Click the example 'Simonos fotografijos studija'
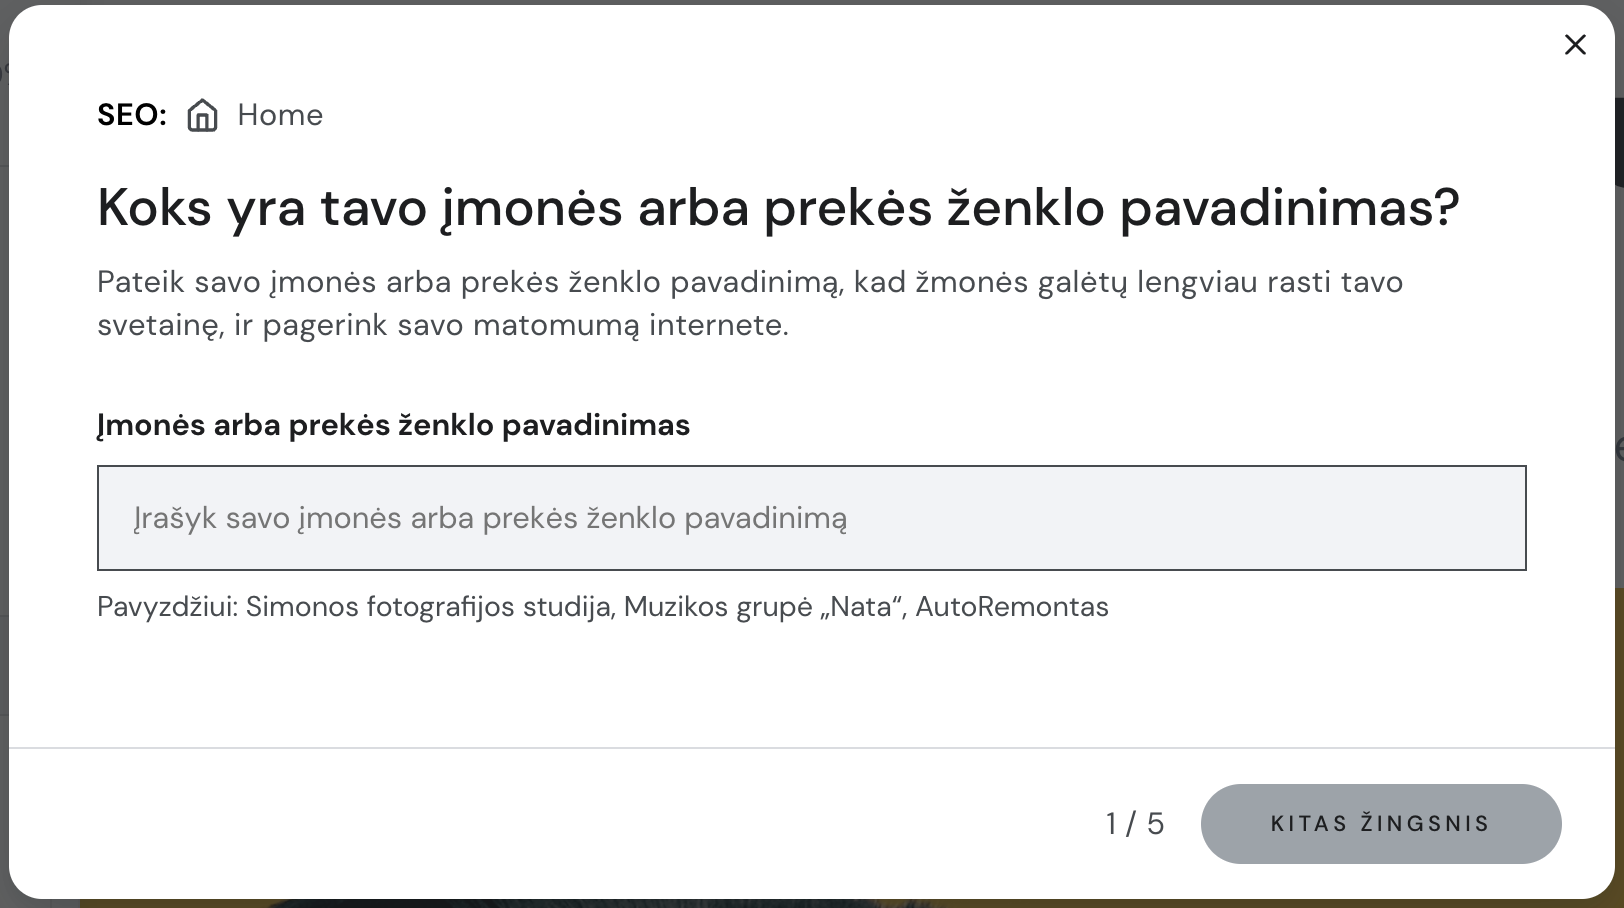 429,607
